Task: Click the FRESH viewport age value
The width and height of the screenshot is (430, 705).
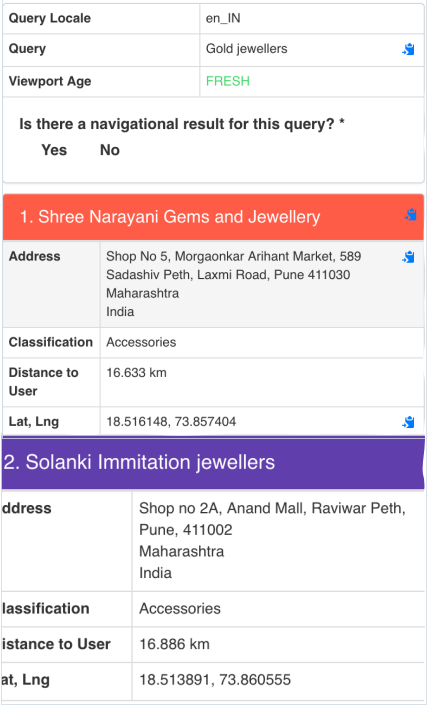Action: [228, 81]
